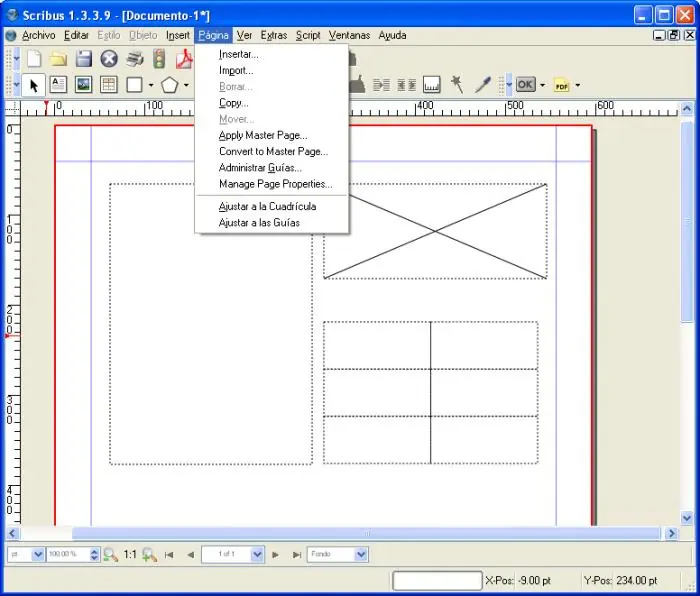Choose Copy... from the Página menu
The width and height of the screenshot is (700, 596).
click(x=271, y=103)
